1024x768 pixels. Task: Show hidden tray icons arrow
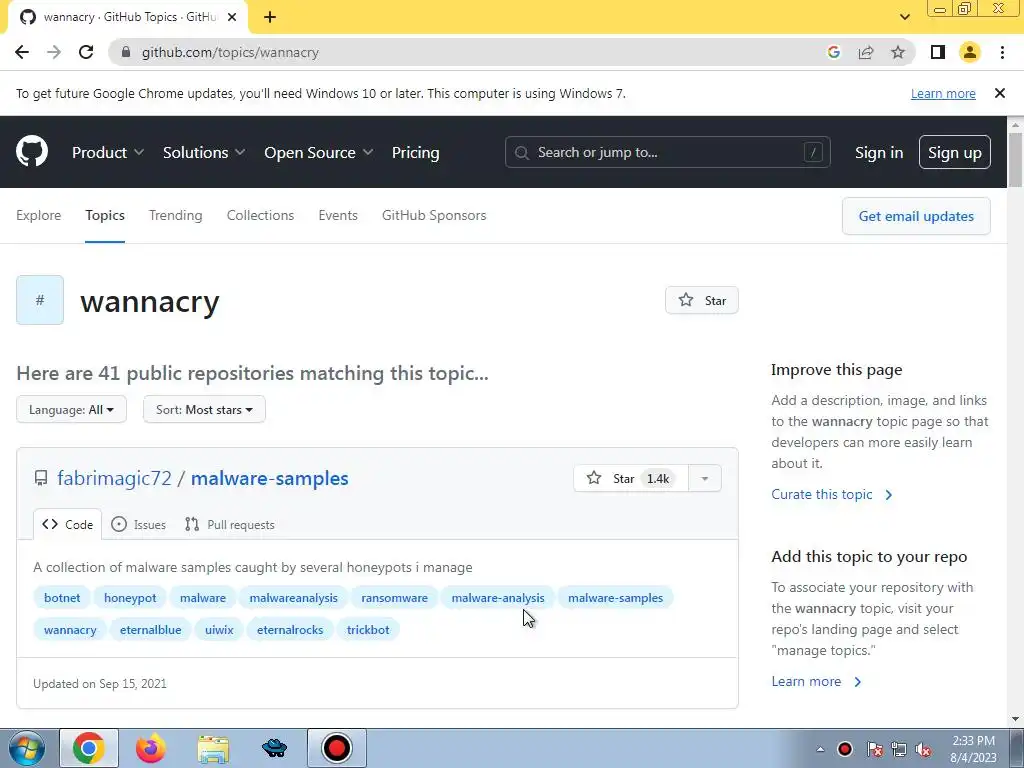coord(820,749)
